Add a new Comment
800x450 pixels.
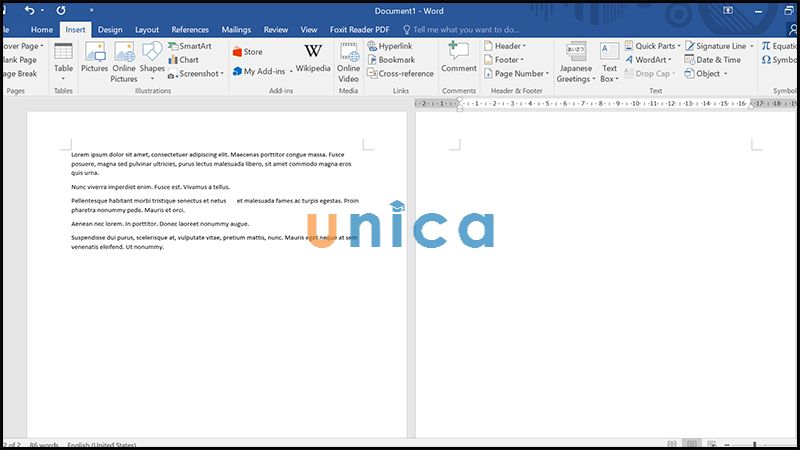pyautogui.click(x=459, y=58)
